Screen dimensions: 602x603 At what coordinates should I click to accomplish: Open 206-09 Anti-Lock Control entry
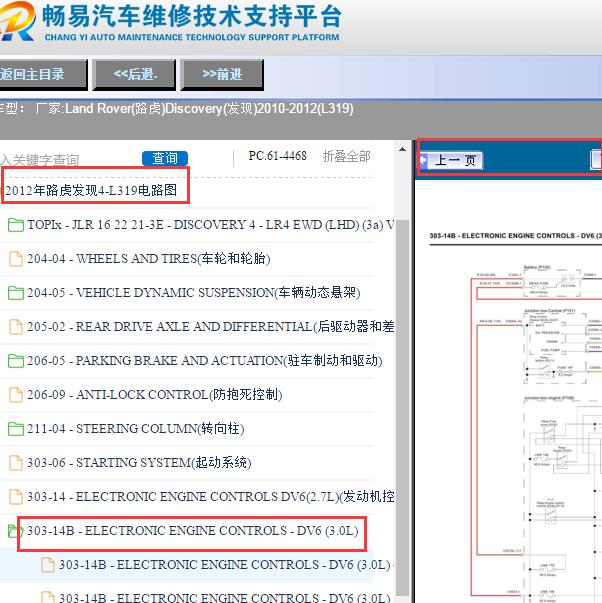tap(155, 395)
